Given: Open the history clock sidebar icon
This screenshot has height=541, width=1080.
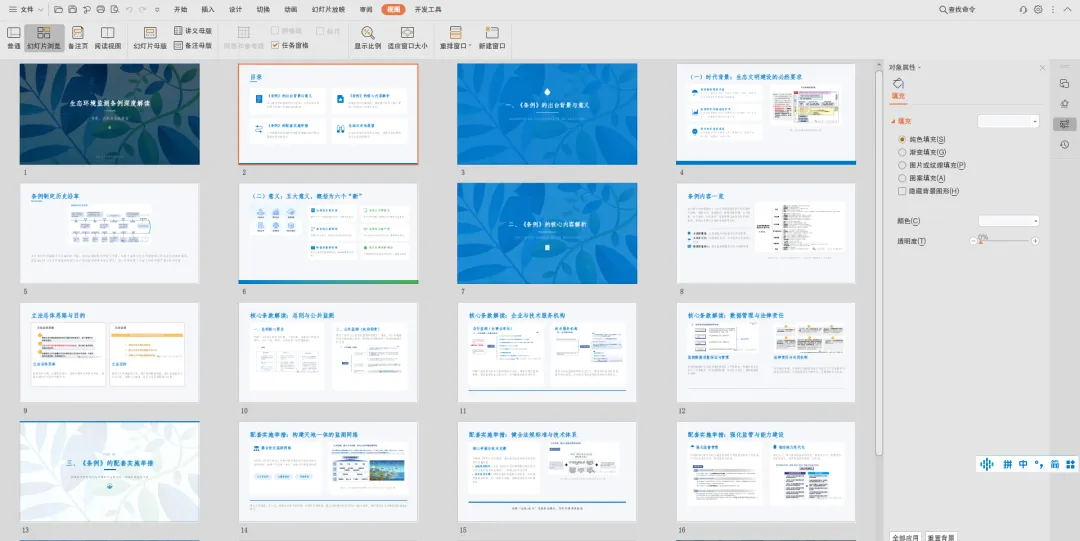Looking at the screenshot, I should point(1064,145).
